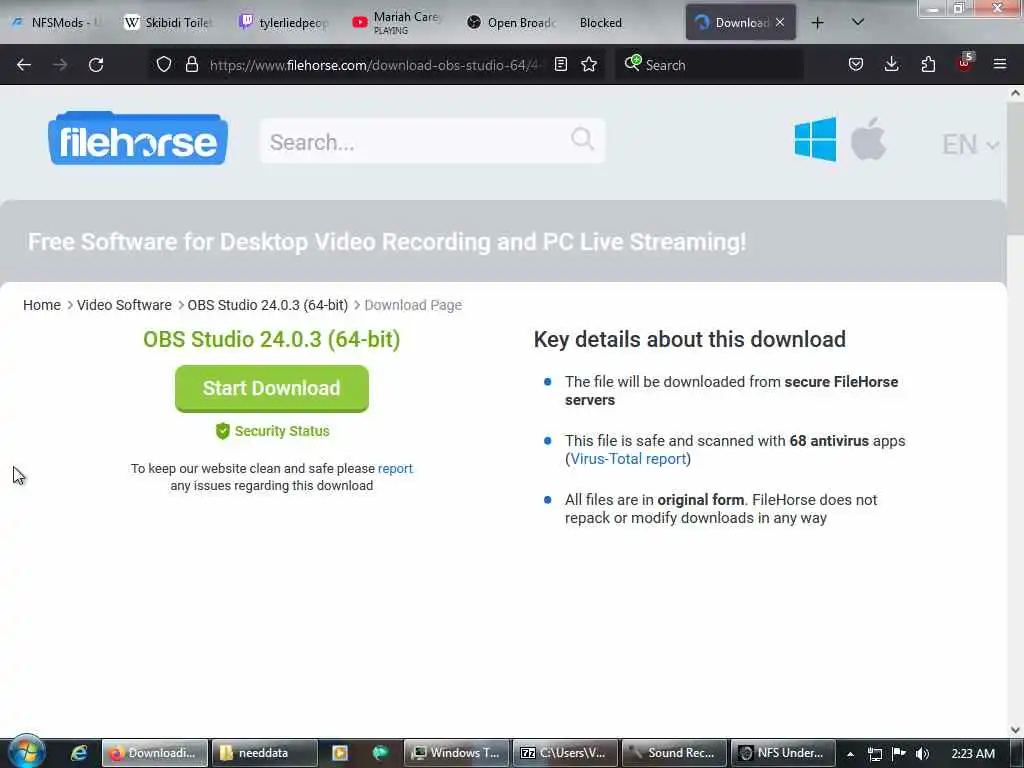Go back with the browser back arrow
This screenshot has height=768, width=1024.
pos(24,65)
